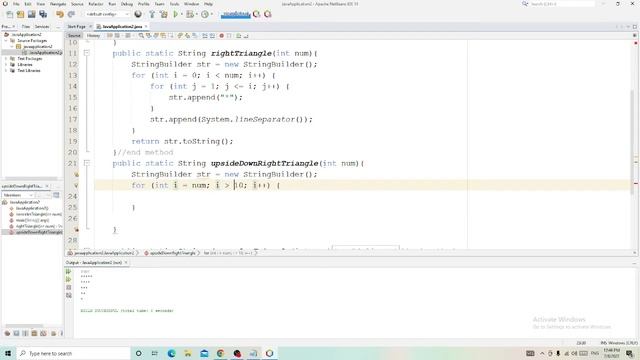
Task: Collapse the rightTriangle method fold at line 11
Action: [87, 53]
